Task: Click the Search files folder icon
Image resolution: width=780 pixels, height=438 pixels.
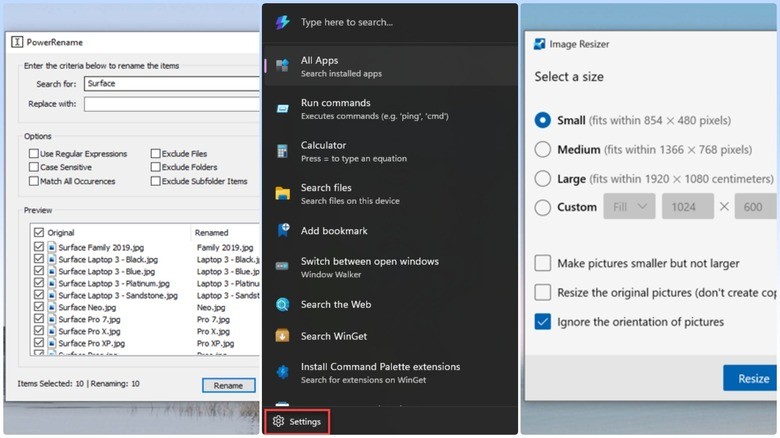Action: 283,193
